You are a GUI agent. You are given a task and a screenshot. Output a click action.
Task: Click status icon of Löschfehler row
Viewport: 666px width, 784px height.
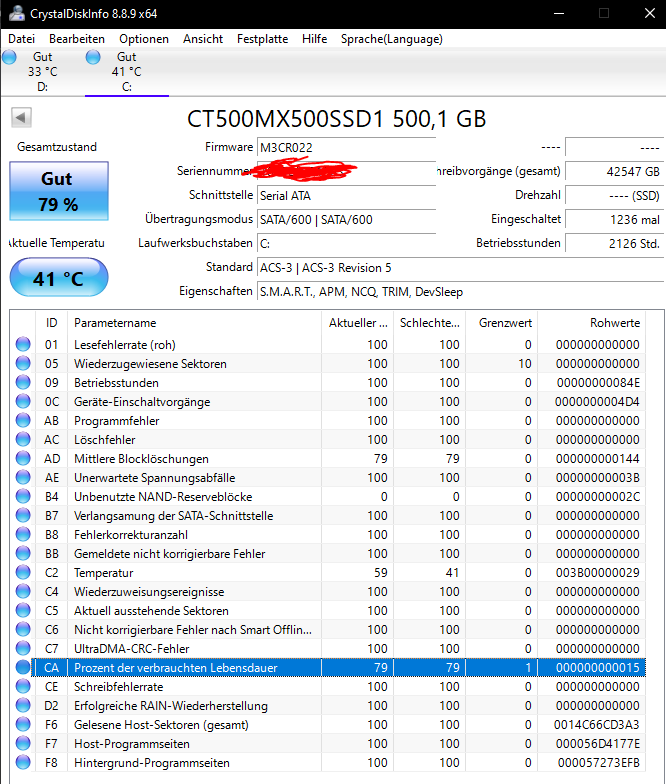[23, 440]
